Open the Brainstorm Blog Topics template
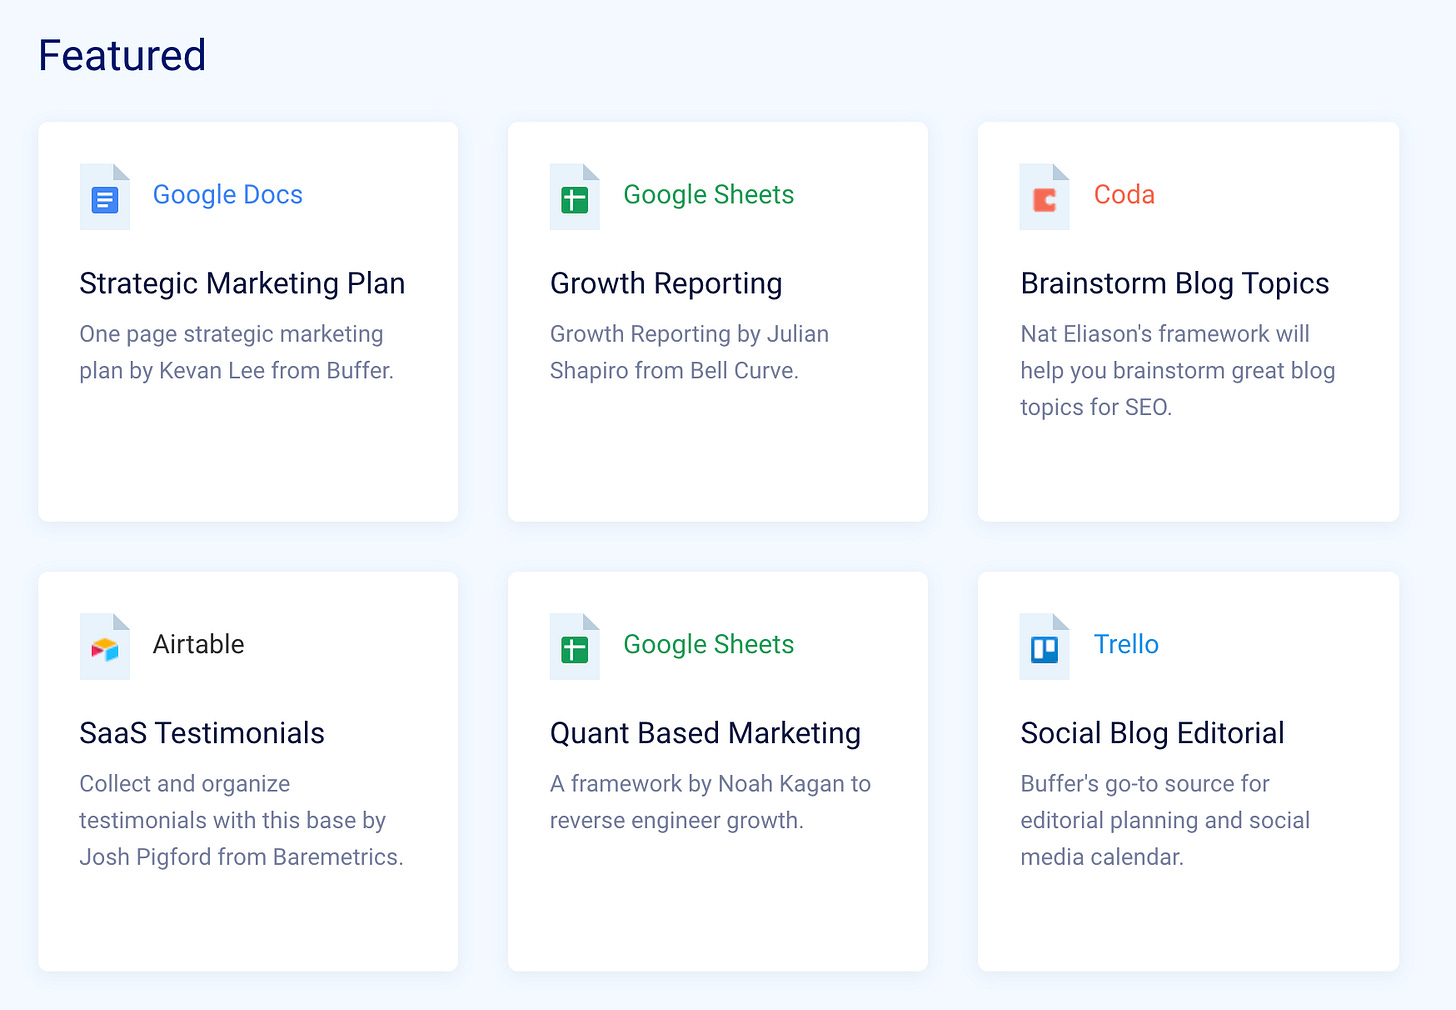The width and height of the screenshot is (1456, 1010). [x=1175, y=284]
